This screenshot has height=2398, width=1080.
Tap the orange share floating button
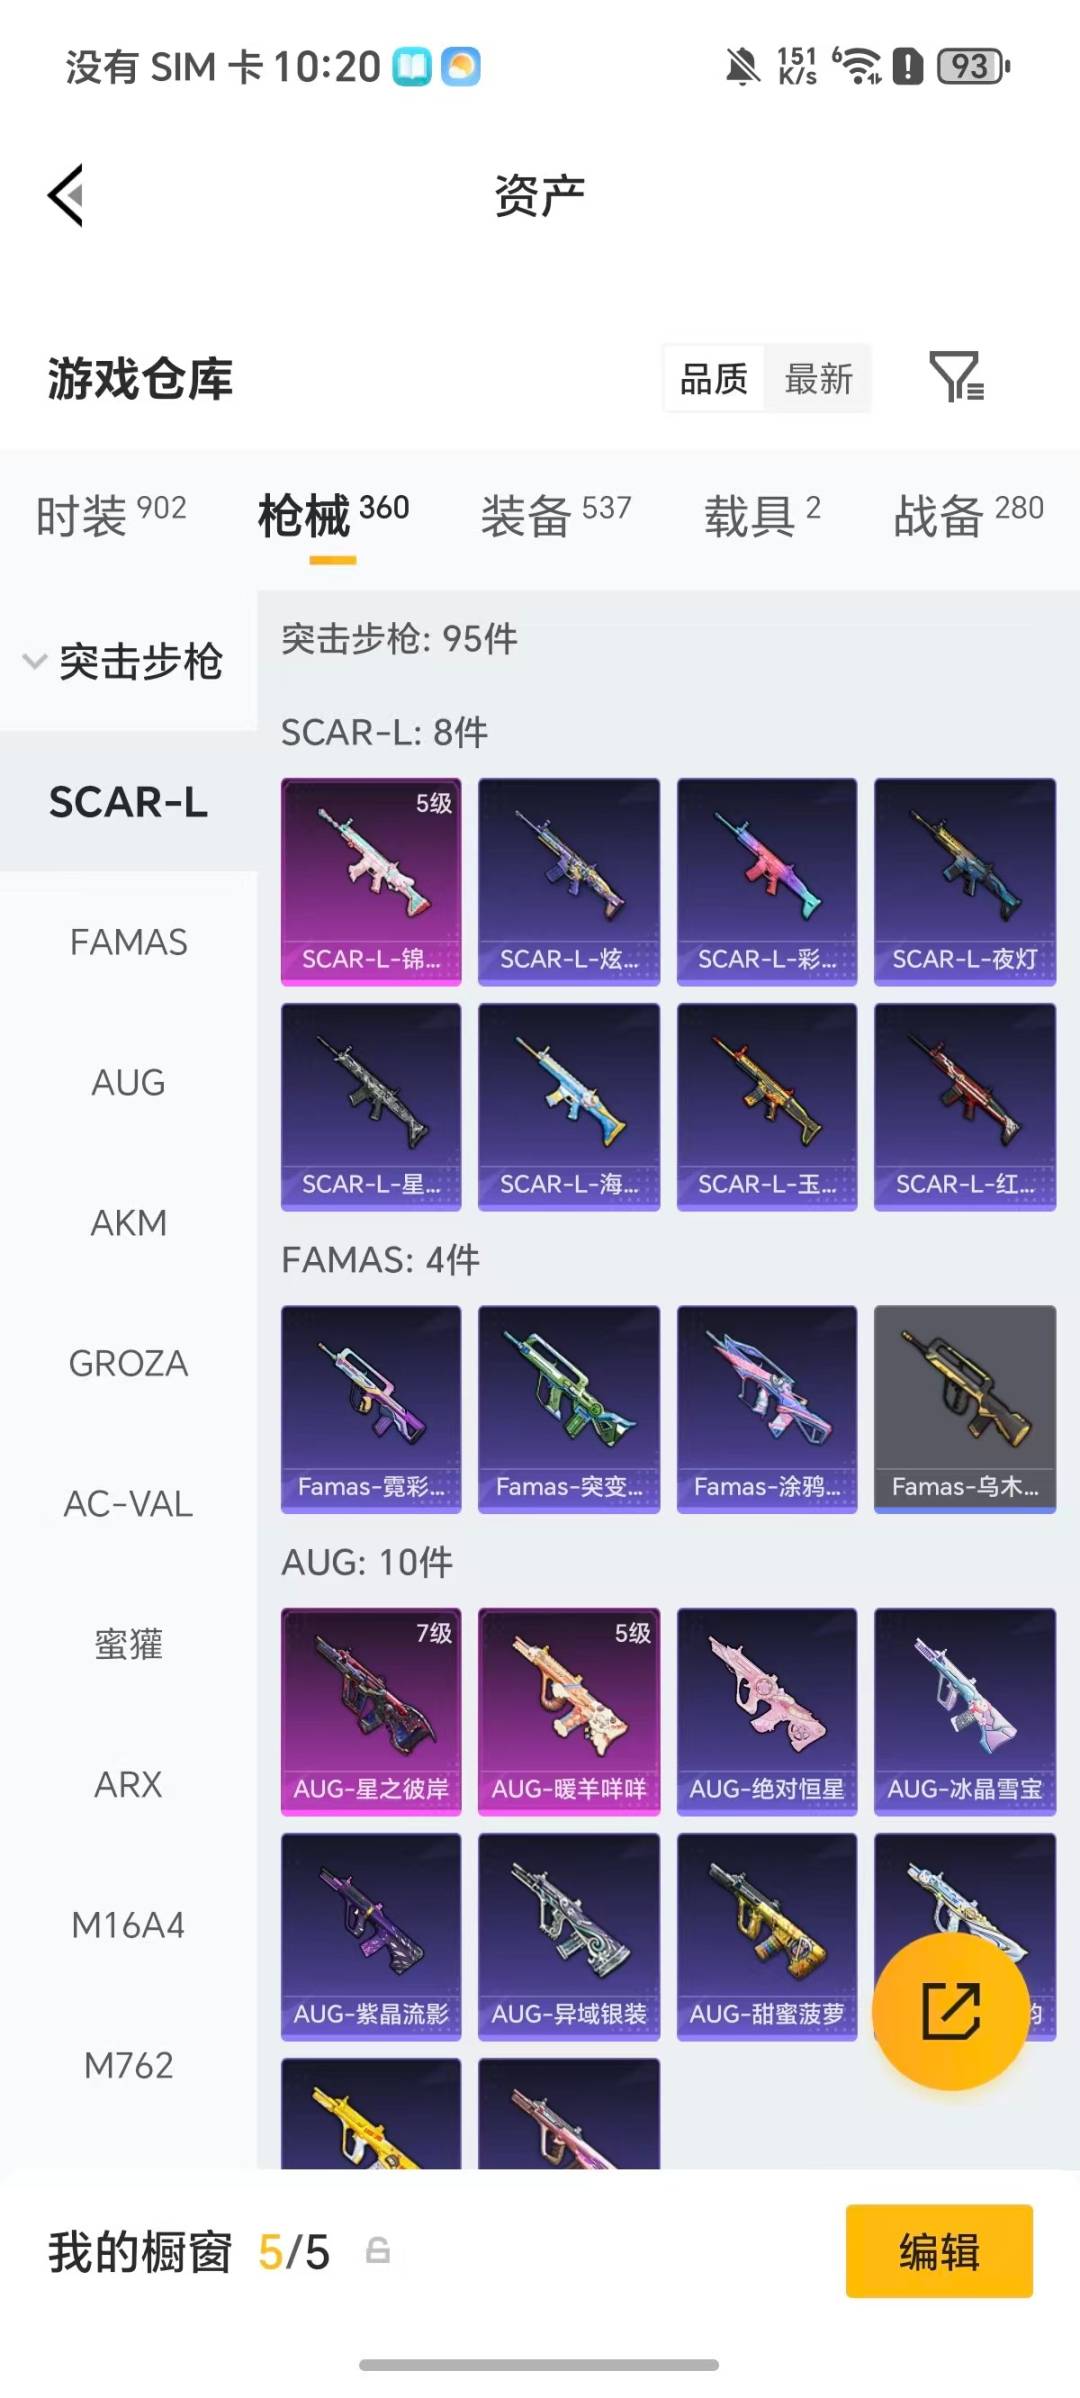[951, 2011]
